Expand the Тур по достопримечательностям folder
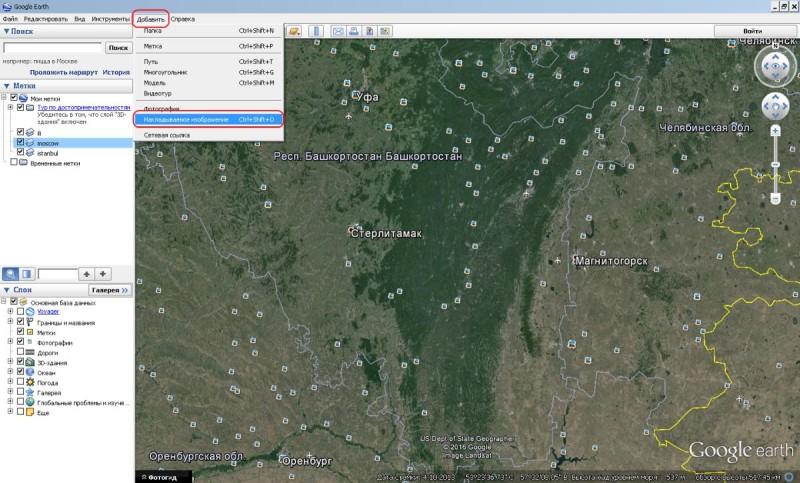 tap(10, 108)
